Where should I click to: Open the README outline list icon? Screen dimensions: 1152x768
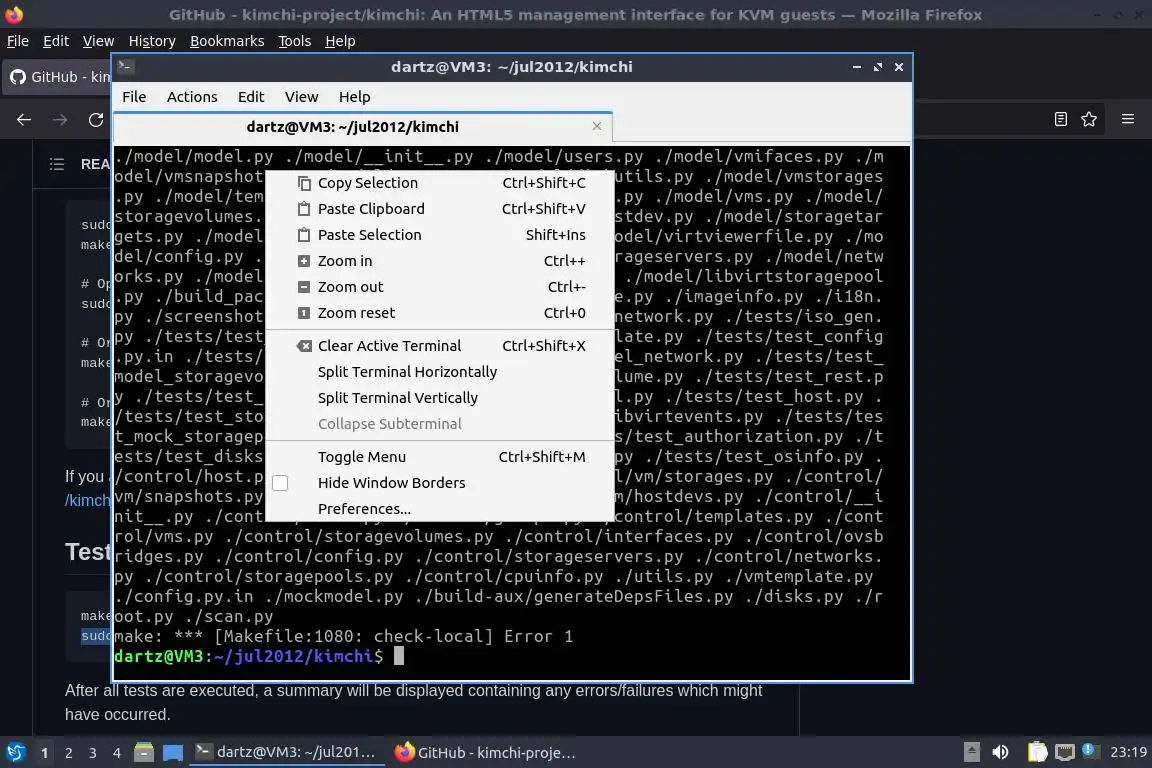point(57,164)
